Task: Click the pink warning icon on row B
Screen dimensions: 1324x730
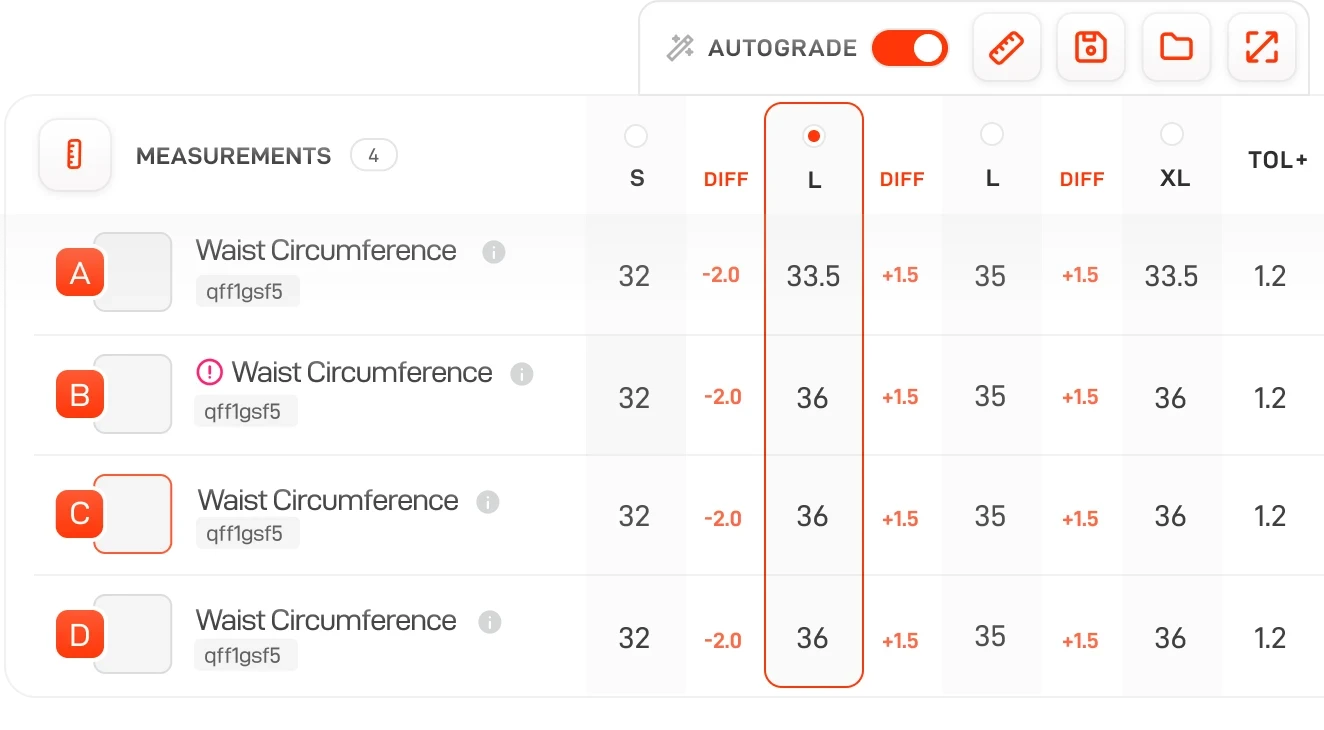Action: pos(209,373)
